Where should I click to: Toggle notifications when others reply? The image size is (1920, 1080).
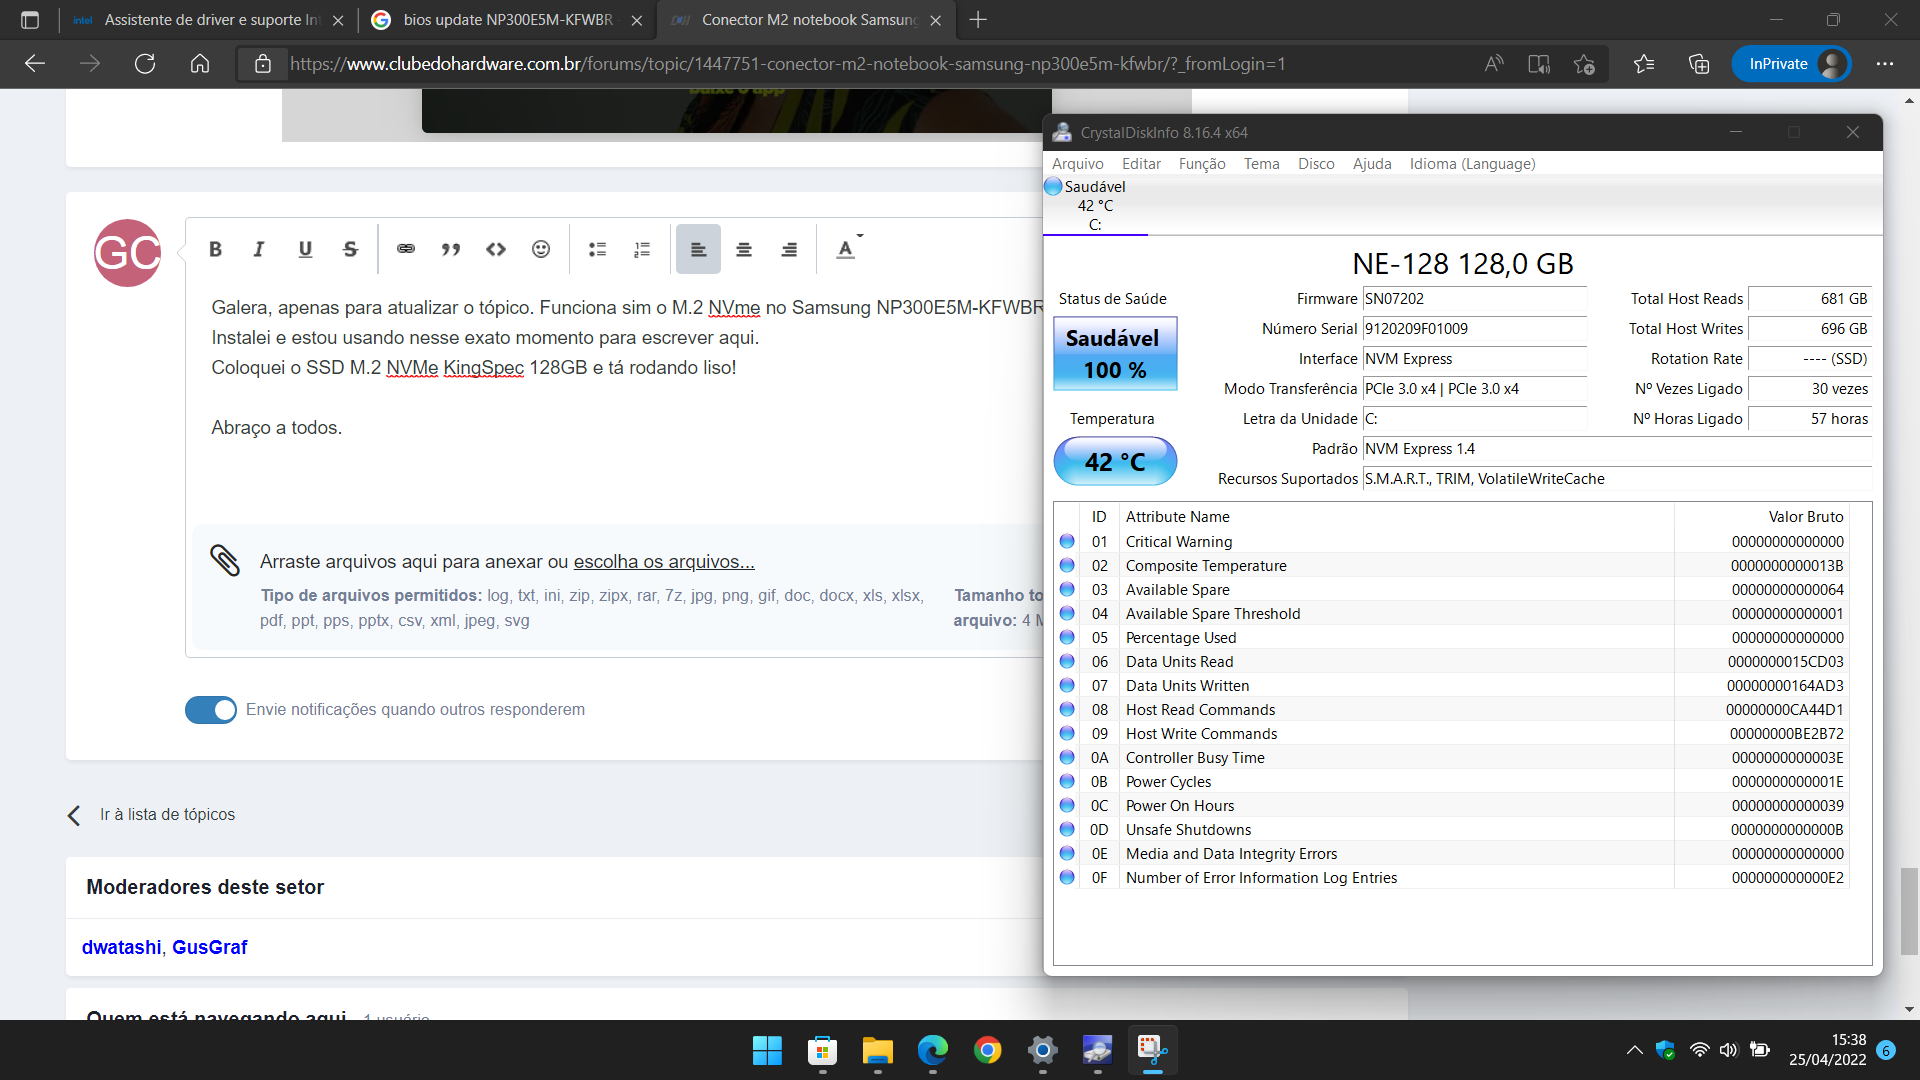tap(211, 710)
